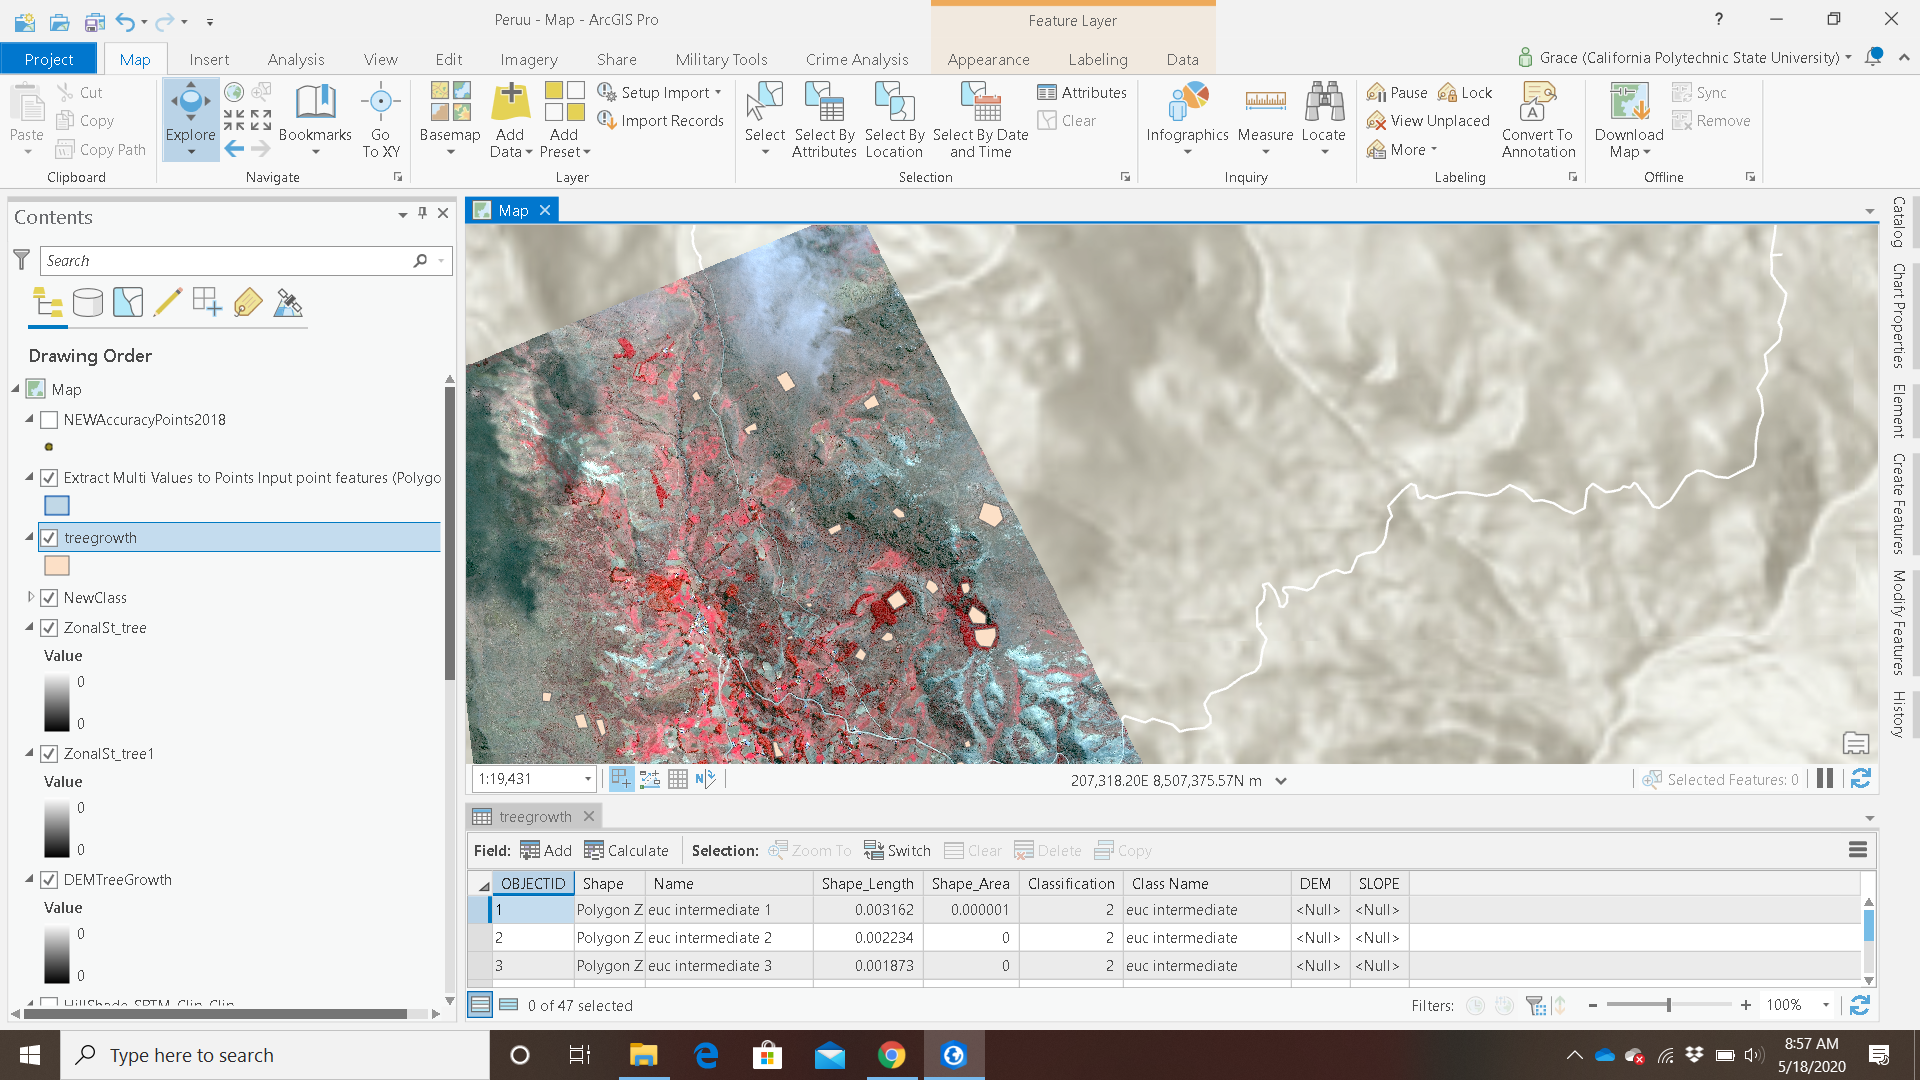This screenshot has width=1920, height=1080.
Task: Open the Basemap dropdown gallery
Action: (x=450, y=152)
